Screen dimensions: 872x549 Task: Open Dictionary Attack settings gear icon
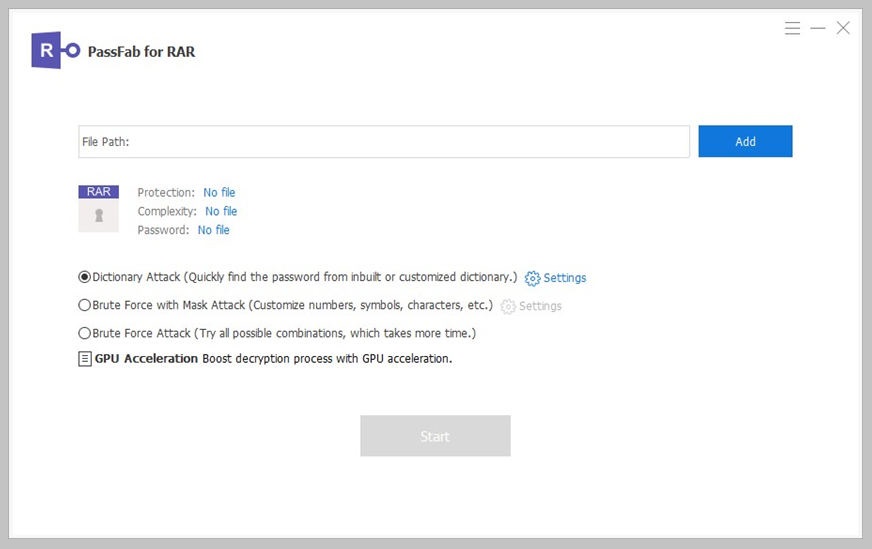pyautogui.click(x=532, y=278)
